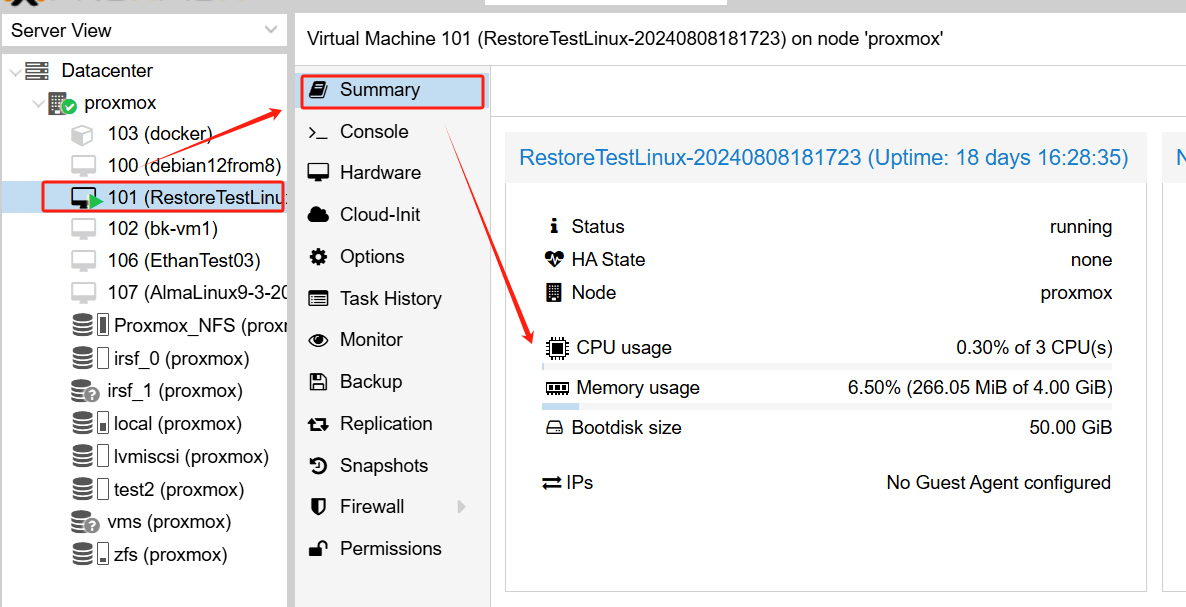Select 106 (EthanTest03) tree entry
The image size is (1186, 607).
tap(184, 261)
